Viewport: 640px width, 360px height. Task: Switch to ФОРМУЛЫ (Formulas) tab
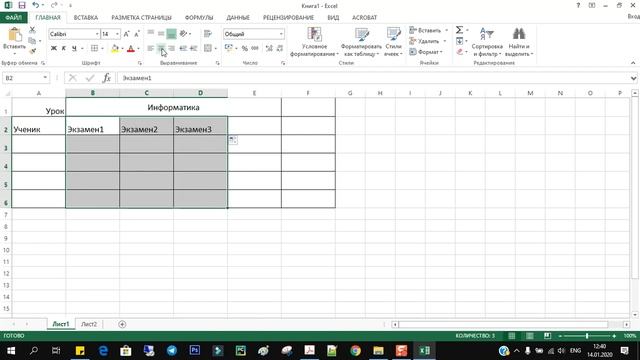click(x=199, y=18)
